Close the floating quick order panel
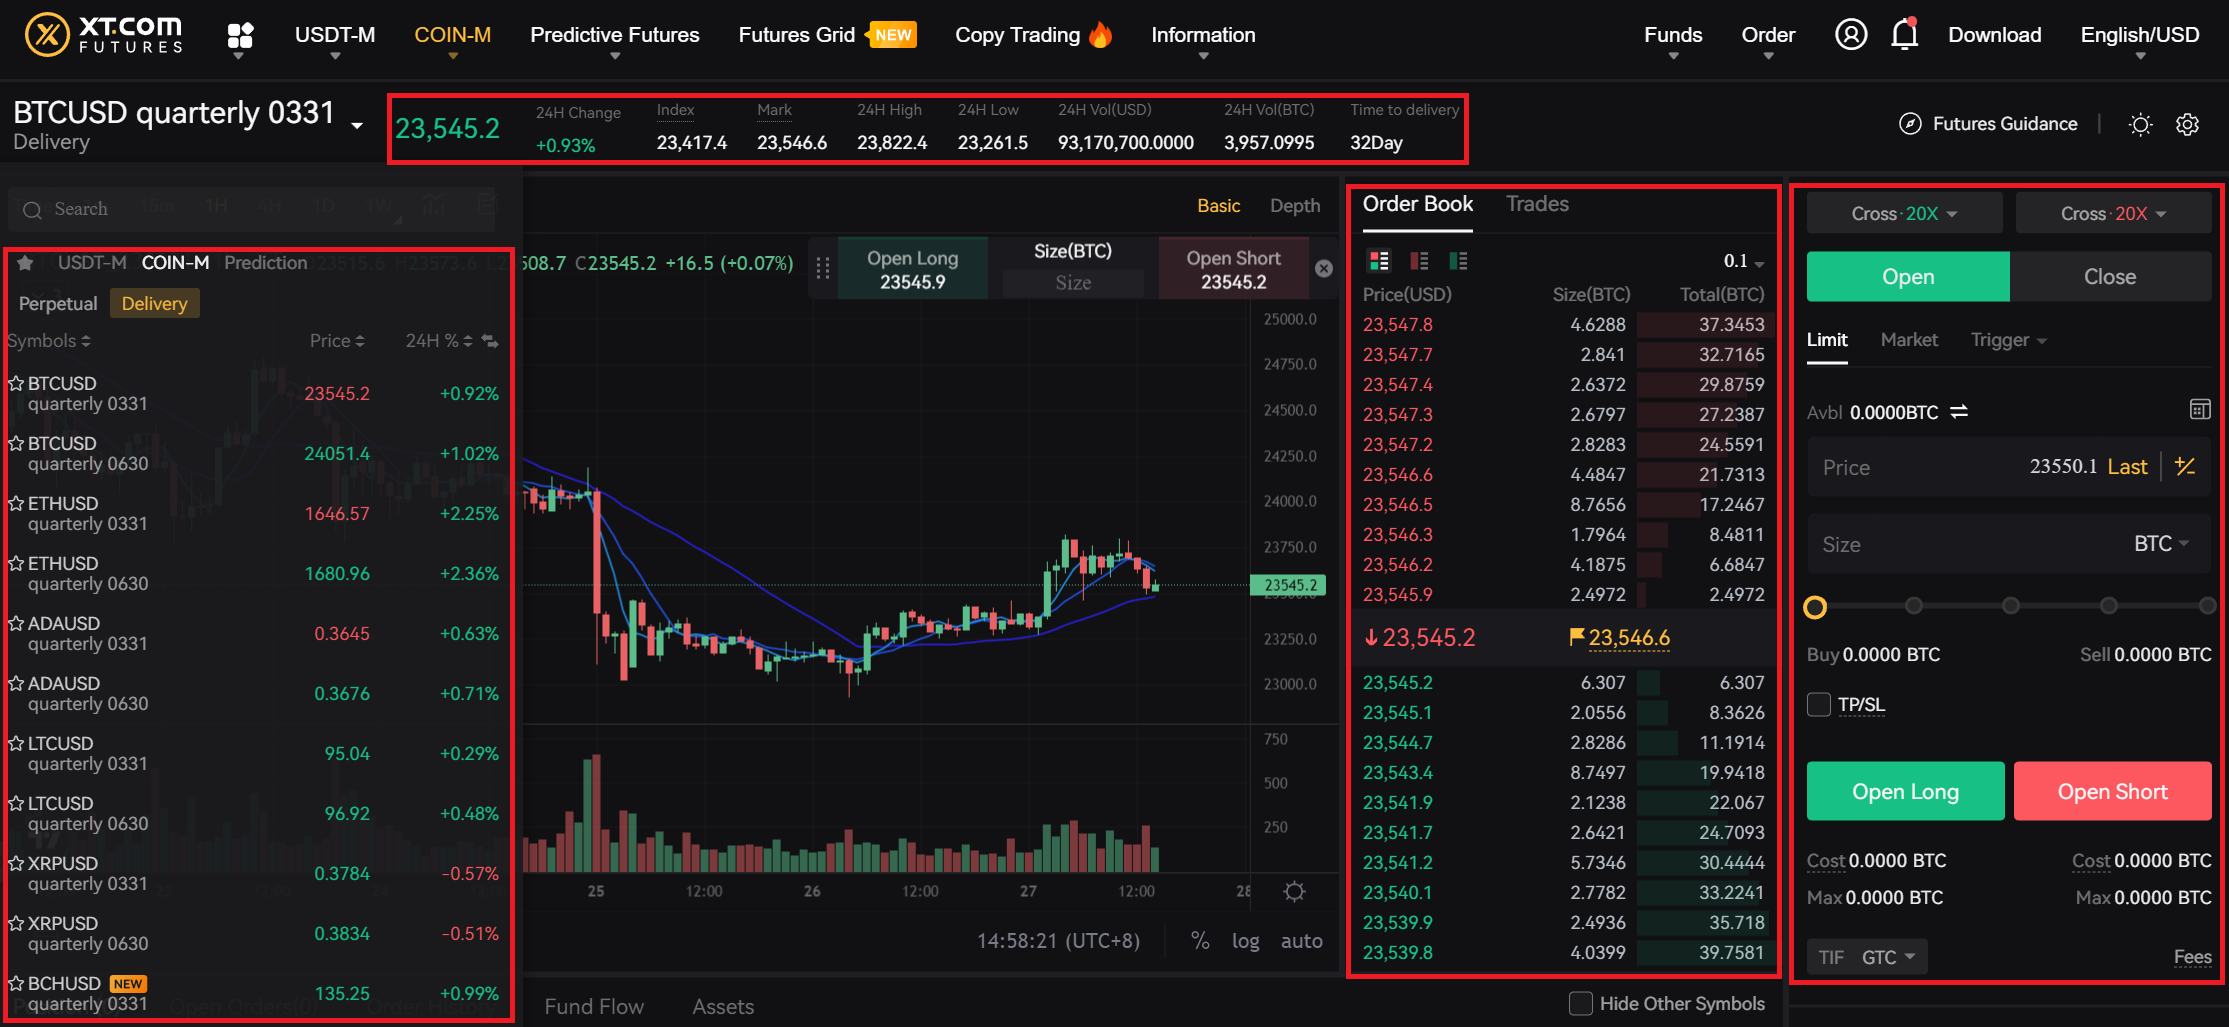 pos(1323,268)
